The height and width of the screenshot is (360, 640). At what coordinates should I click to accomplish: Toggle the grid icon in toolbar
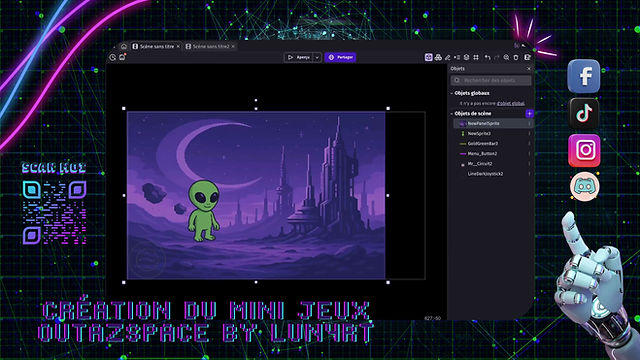pos(476,58)
